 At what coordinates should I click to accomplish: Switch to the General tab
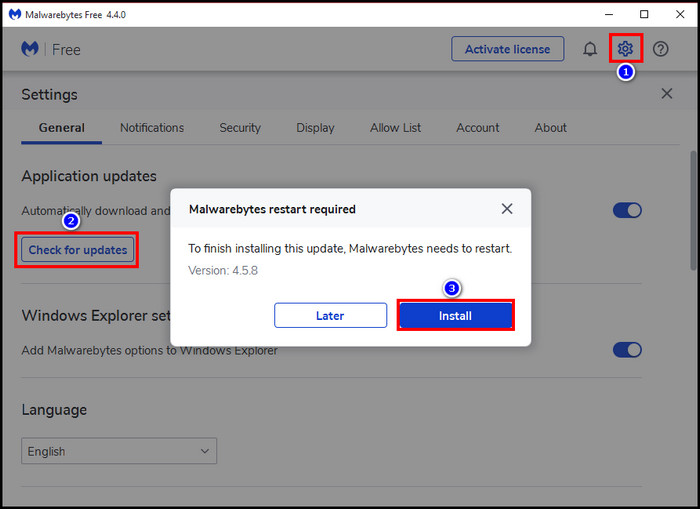click(x=62, y=128)
